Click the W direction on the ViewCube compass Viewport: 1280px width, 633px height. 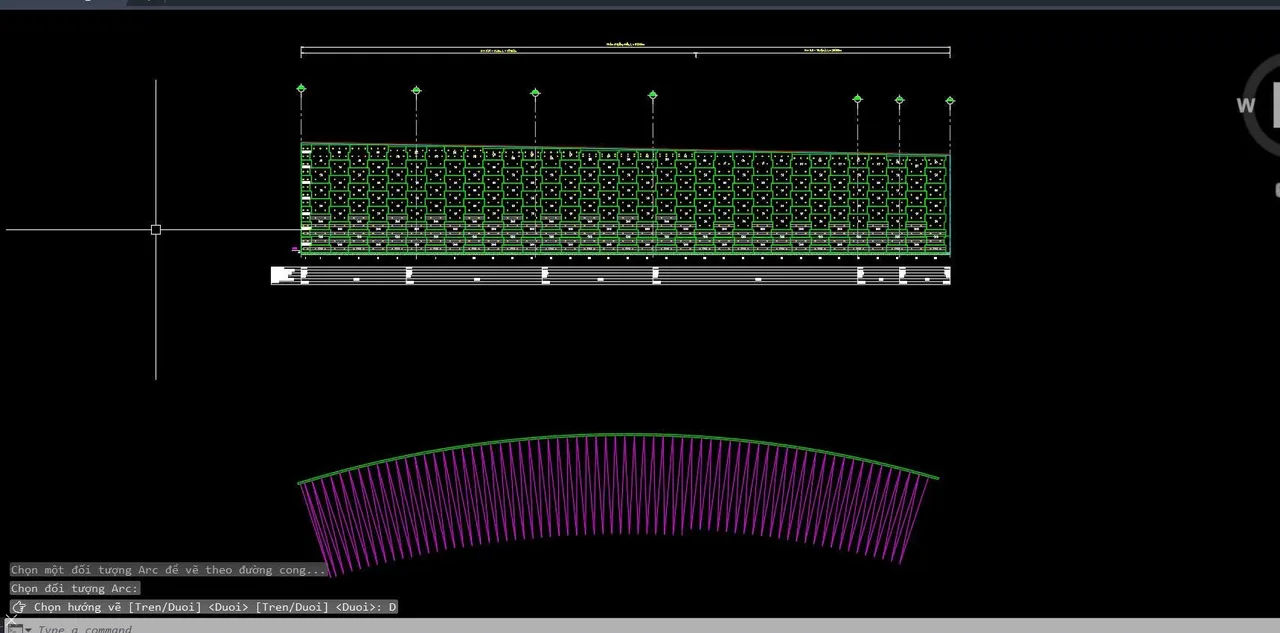click(1246, 106)
